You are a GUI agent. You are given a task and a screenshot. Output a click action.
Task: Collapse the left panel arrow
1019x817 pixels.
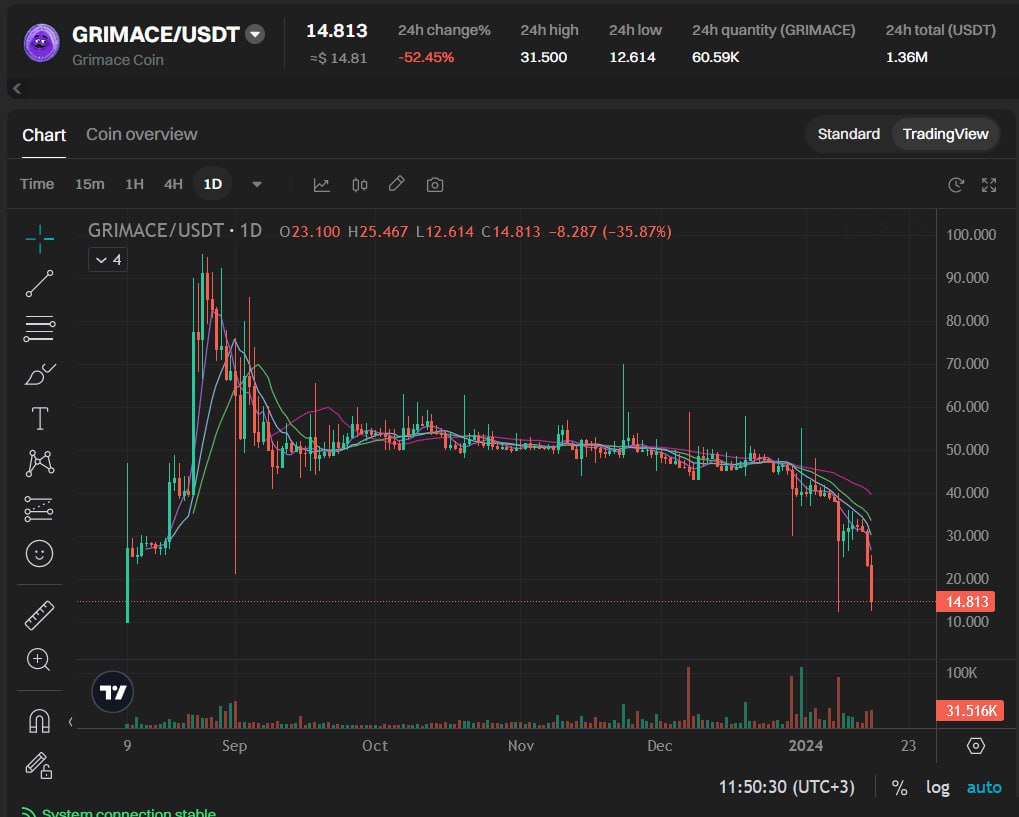click(17, 88)
